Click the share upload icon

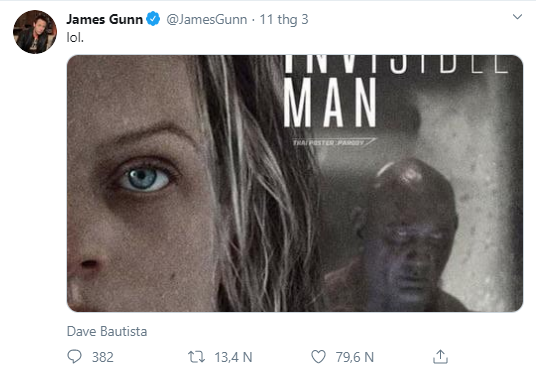440,357
